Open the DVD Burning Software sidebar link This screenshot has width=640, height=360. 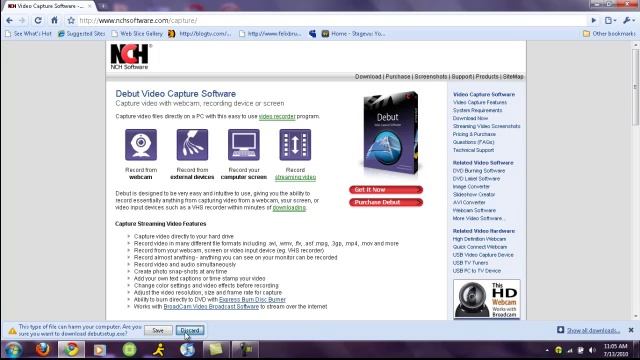[x=479, y=171]
